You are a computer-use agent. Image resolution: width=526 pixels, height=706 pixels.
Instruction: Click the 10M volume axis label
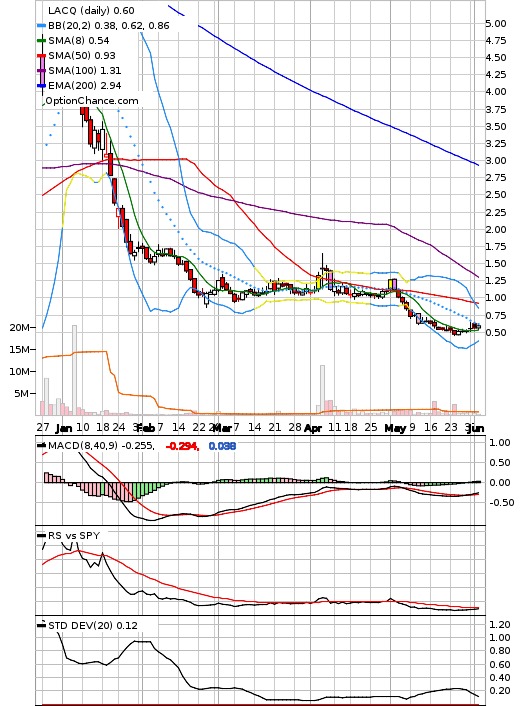[19, 372]
